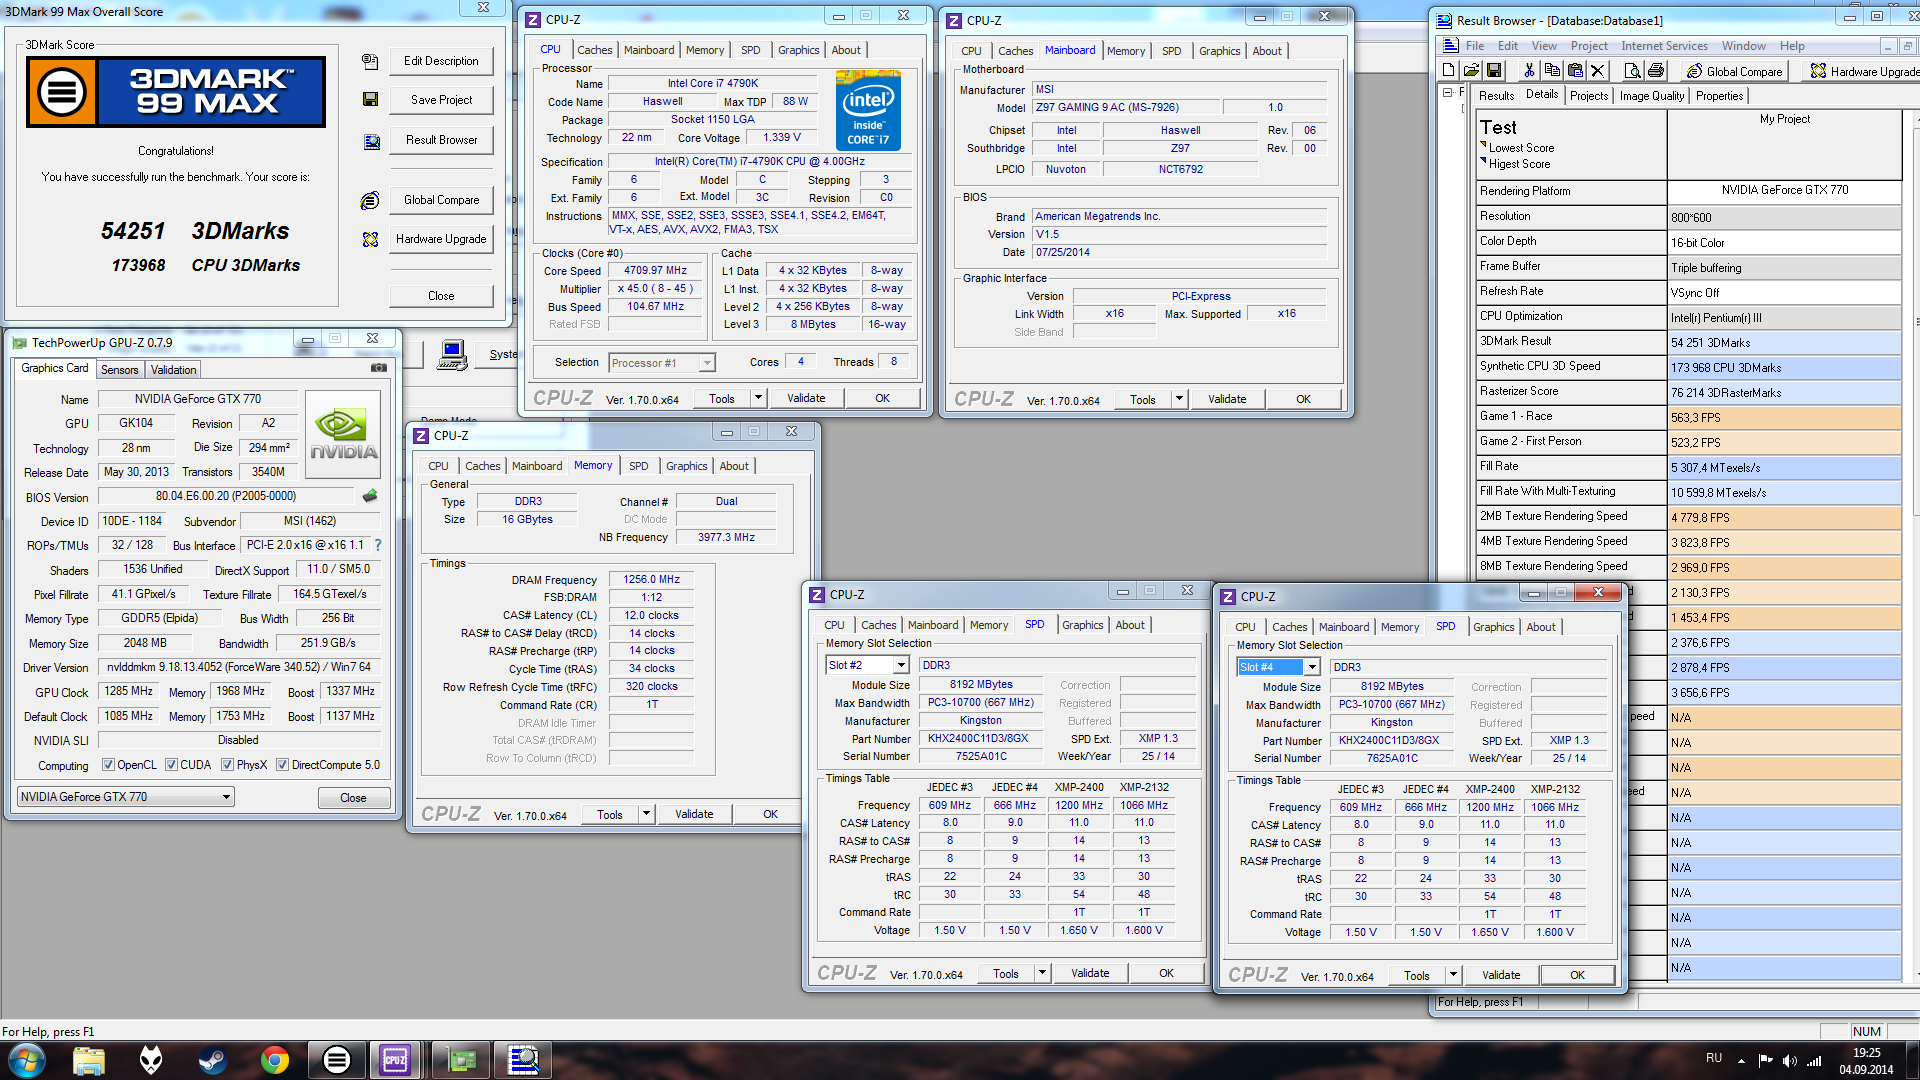This screenshot has width=1920, height=1080.
Task: Click the Delete X icon in Result Browser
Action: coord(1598,70)
